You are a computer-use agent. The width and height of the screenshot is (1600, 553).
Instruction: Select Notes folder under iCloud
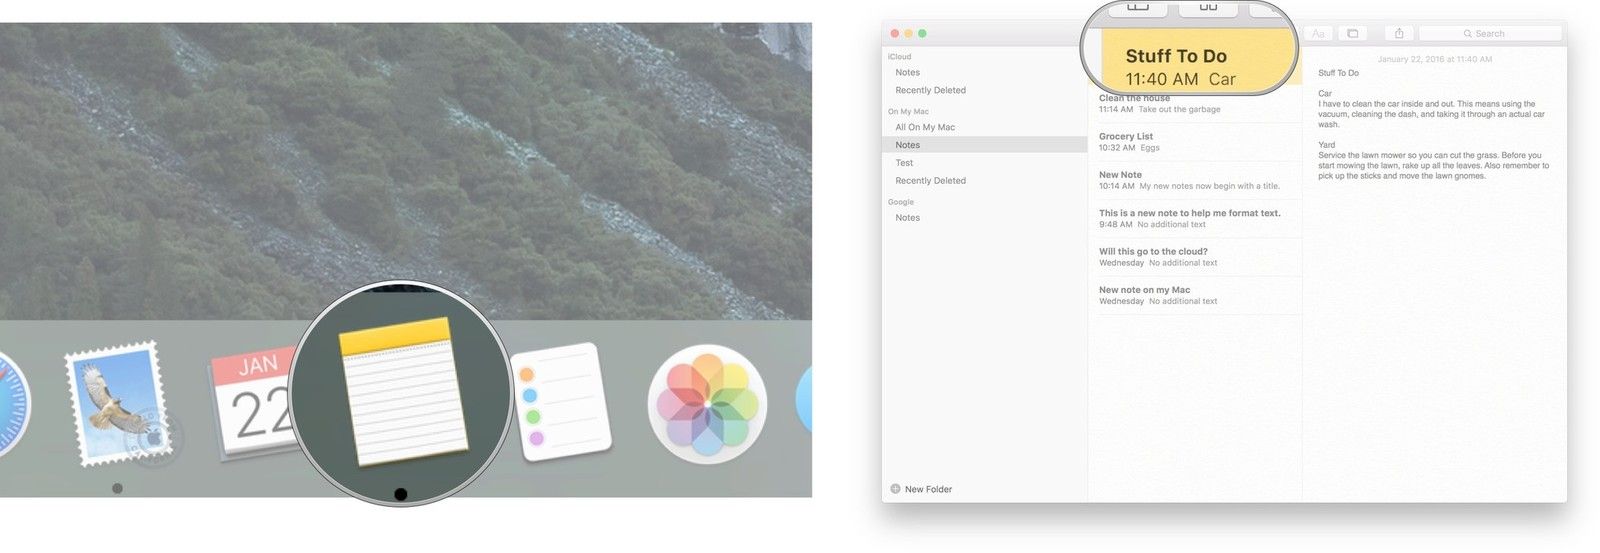[984, 72]
